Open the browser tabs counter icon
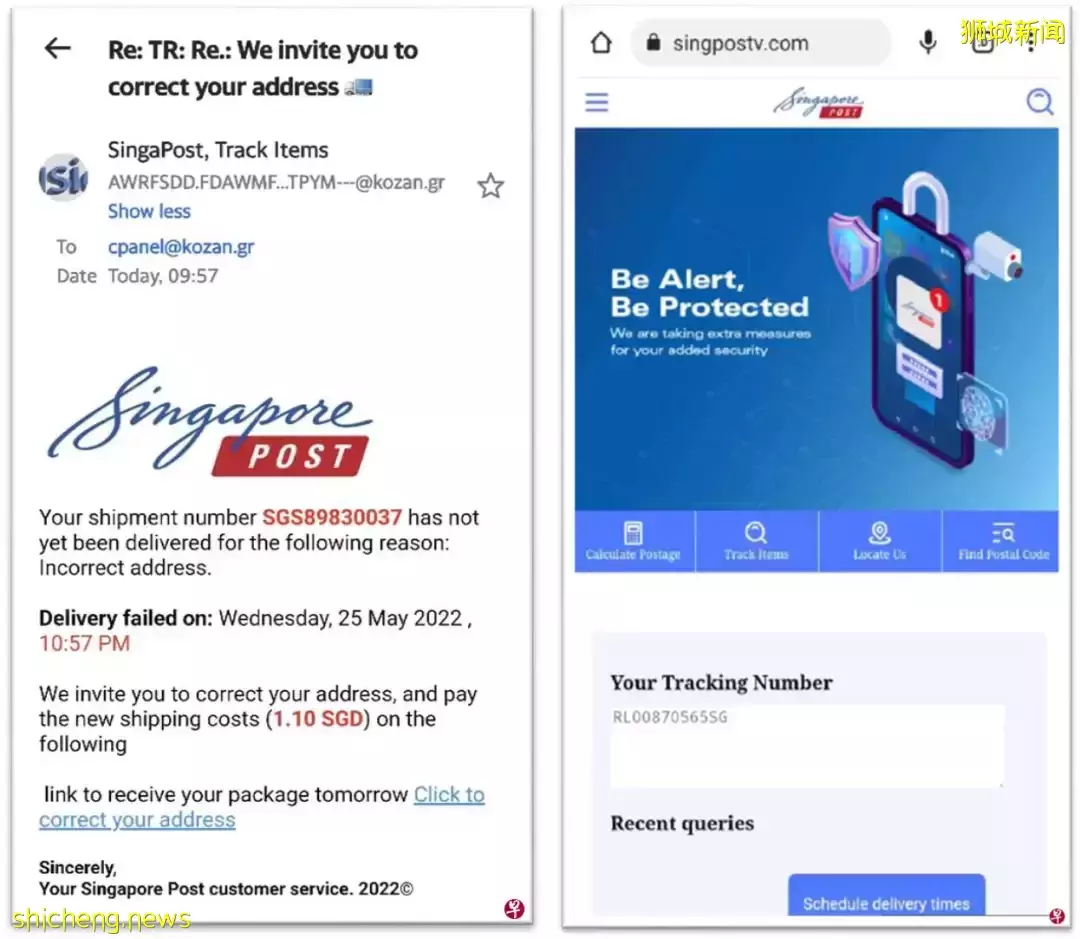The height and width of the screenshot is (939, 1080). pyautogui.click(x=983, y=43)
